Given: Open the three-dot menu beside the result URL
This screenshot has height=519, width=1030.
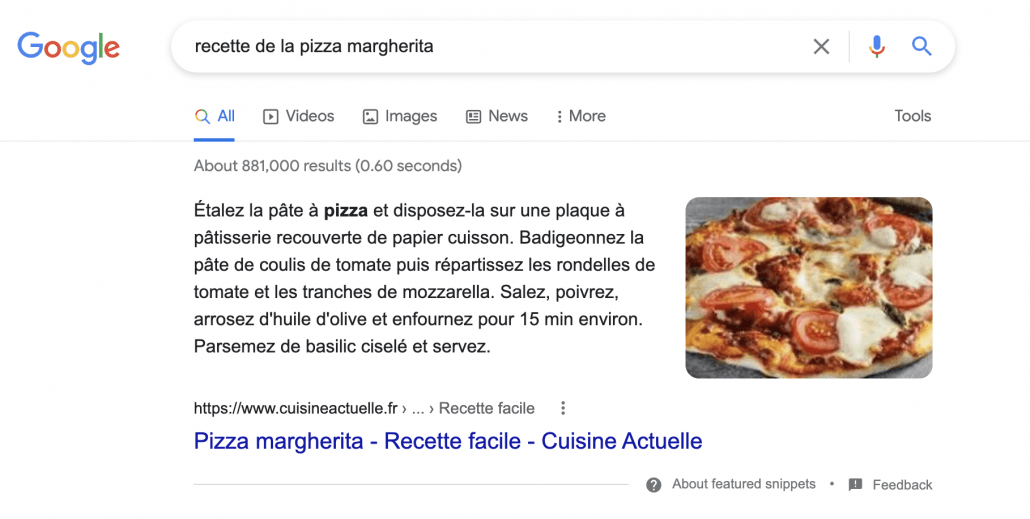Looking at the screenshot, I should pos(563,408).
